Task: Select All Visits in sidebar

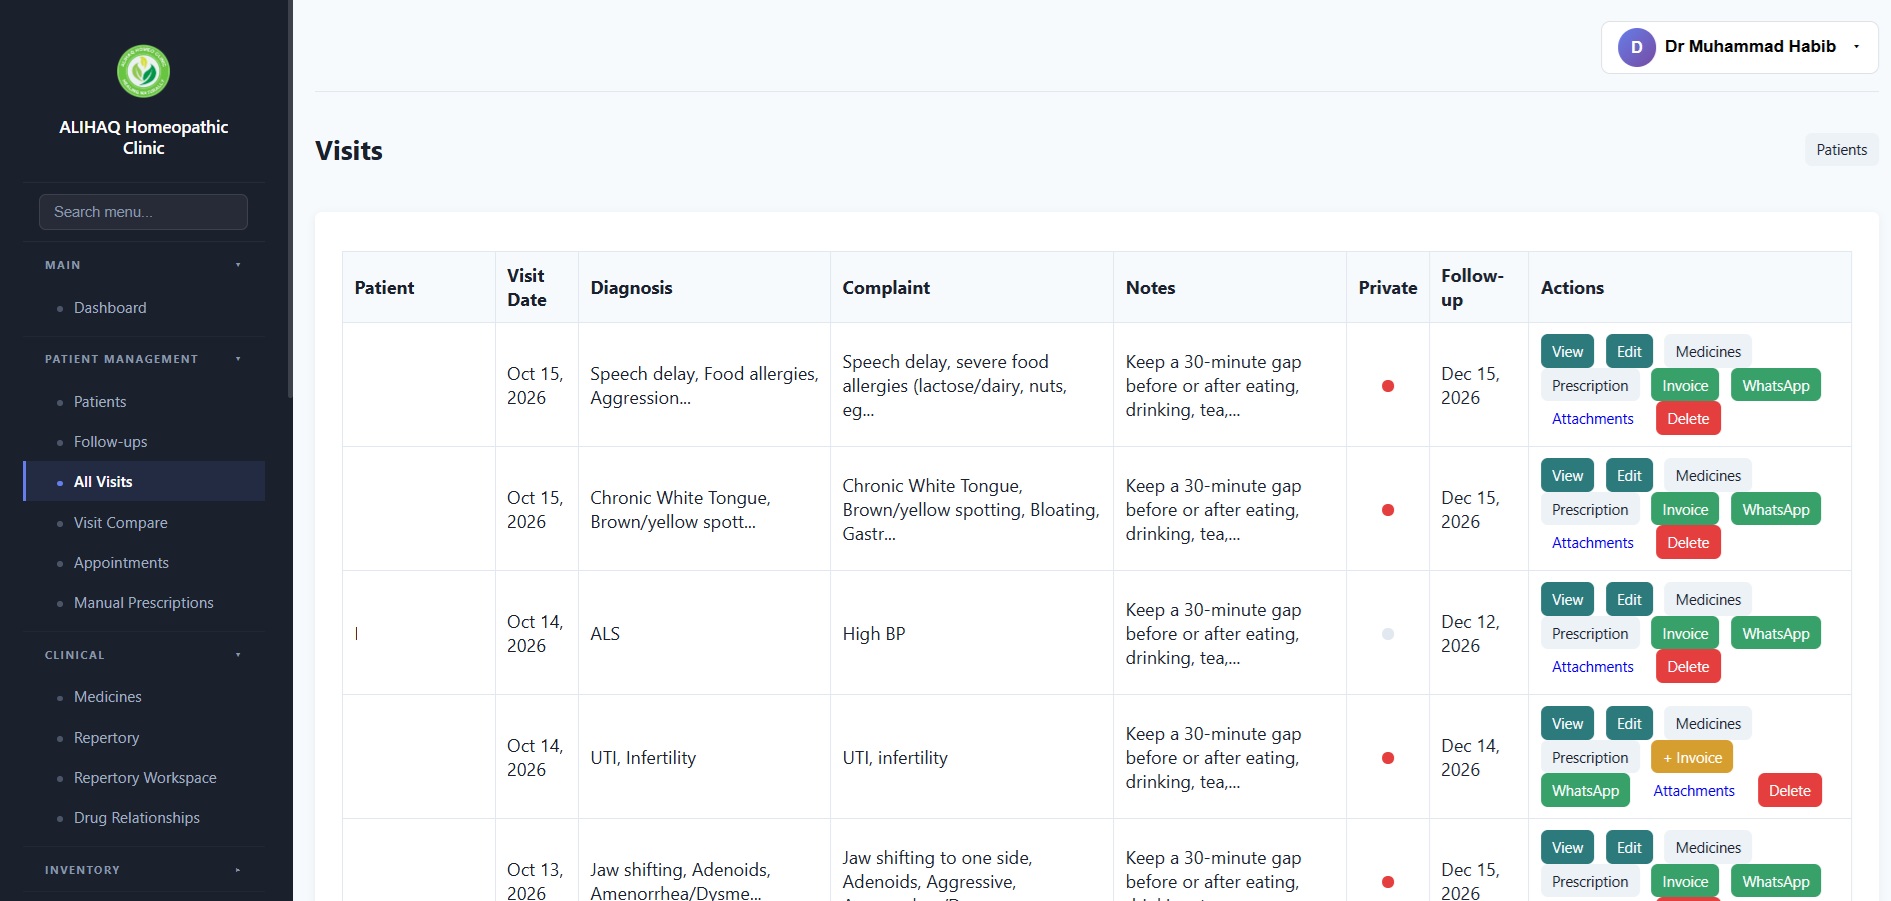Action: point(144,481)
